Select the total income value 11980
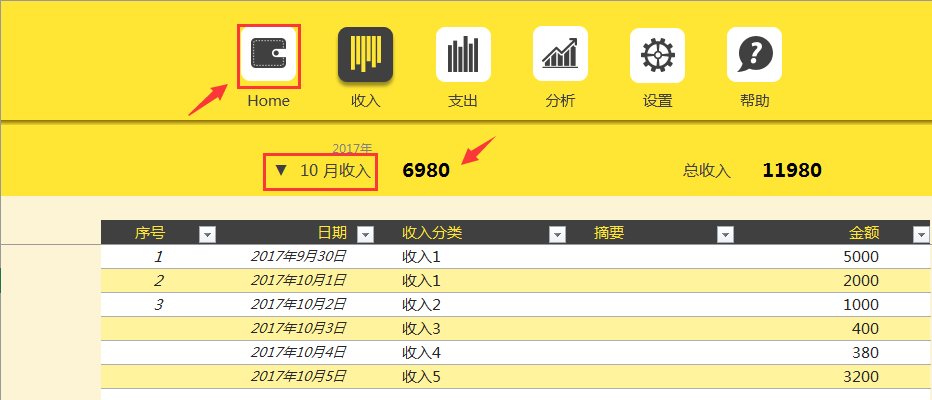 792,171
